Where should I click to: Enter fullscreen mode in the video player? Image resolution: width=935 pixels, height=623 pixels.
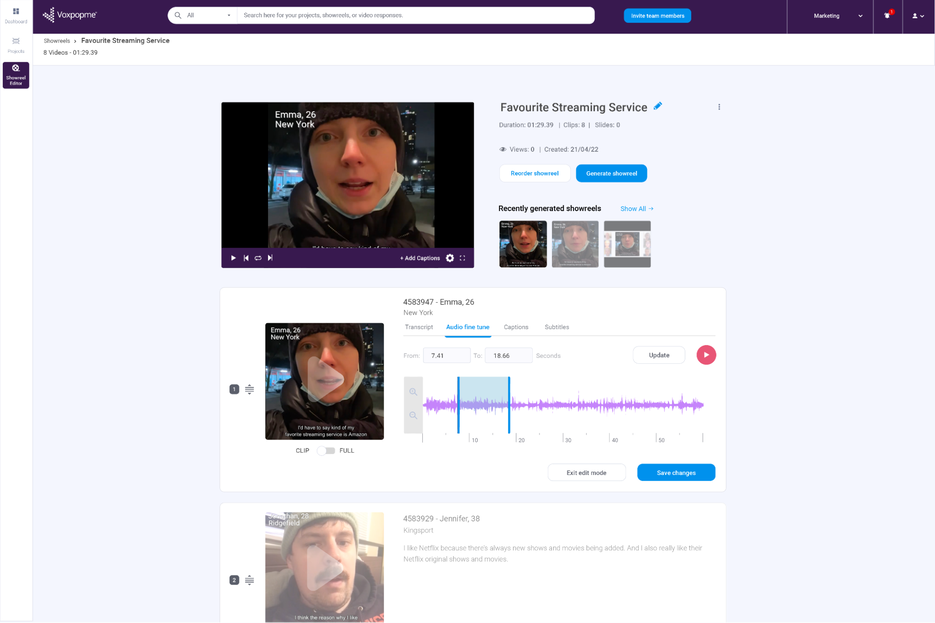[461, 257]
